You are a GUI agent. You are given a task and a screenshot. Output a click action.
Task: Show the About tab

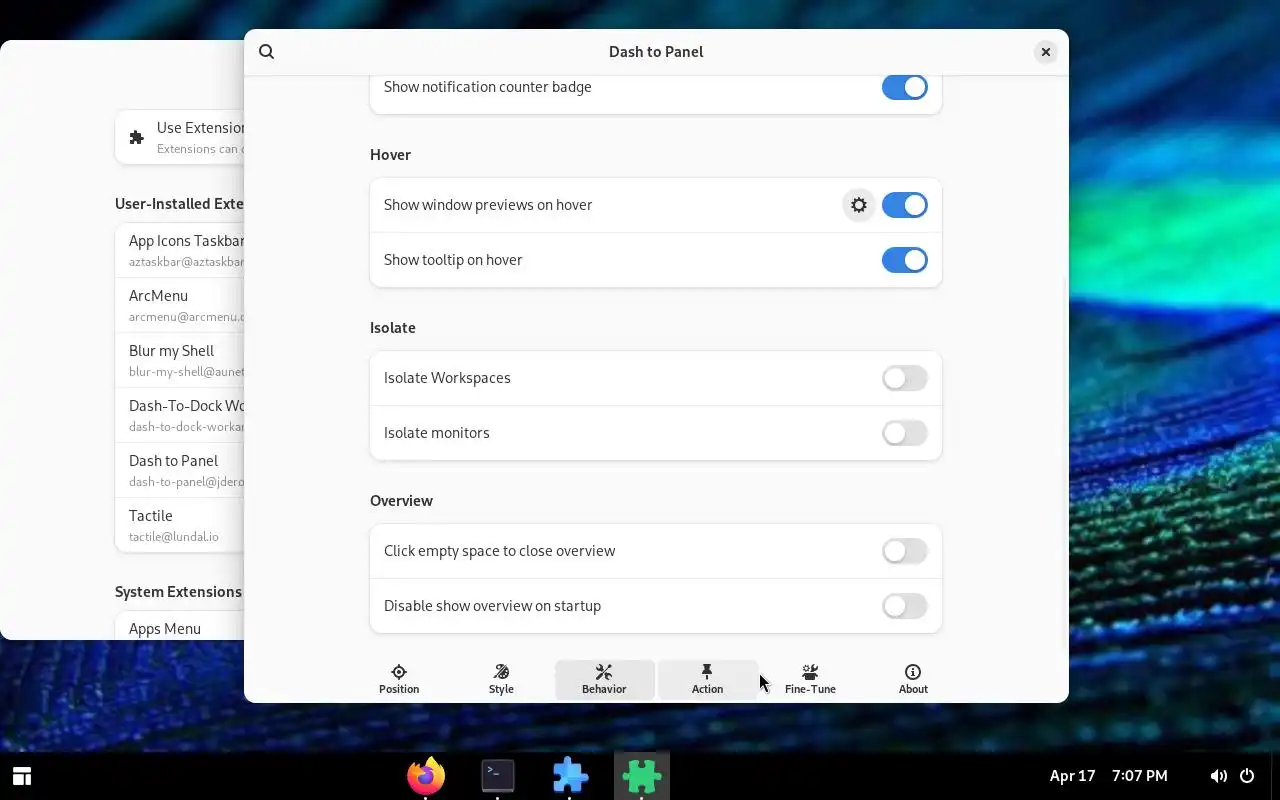click(913, 680)
